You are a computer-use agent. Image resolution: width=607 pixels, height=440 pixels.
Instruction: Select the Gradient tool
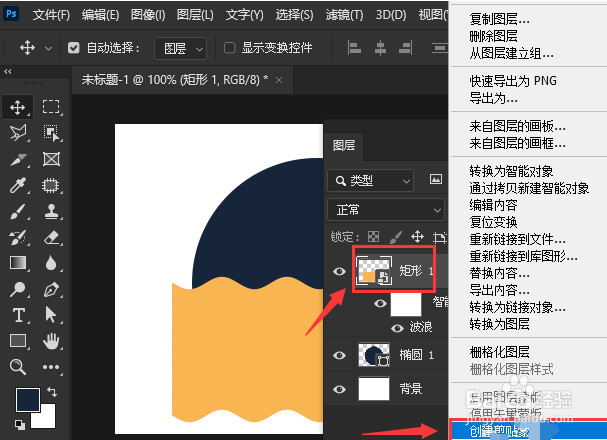pyautogui.click(x=18, y=263)
